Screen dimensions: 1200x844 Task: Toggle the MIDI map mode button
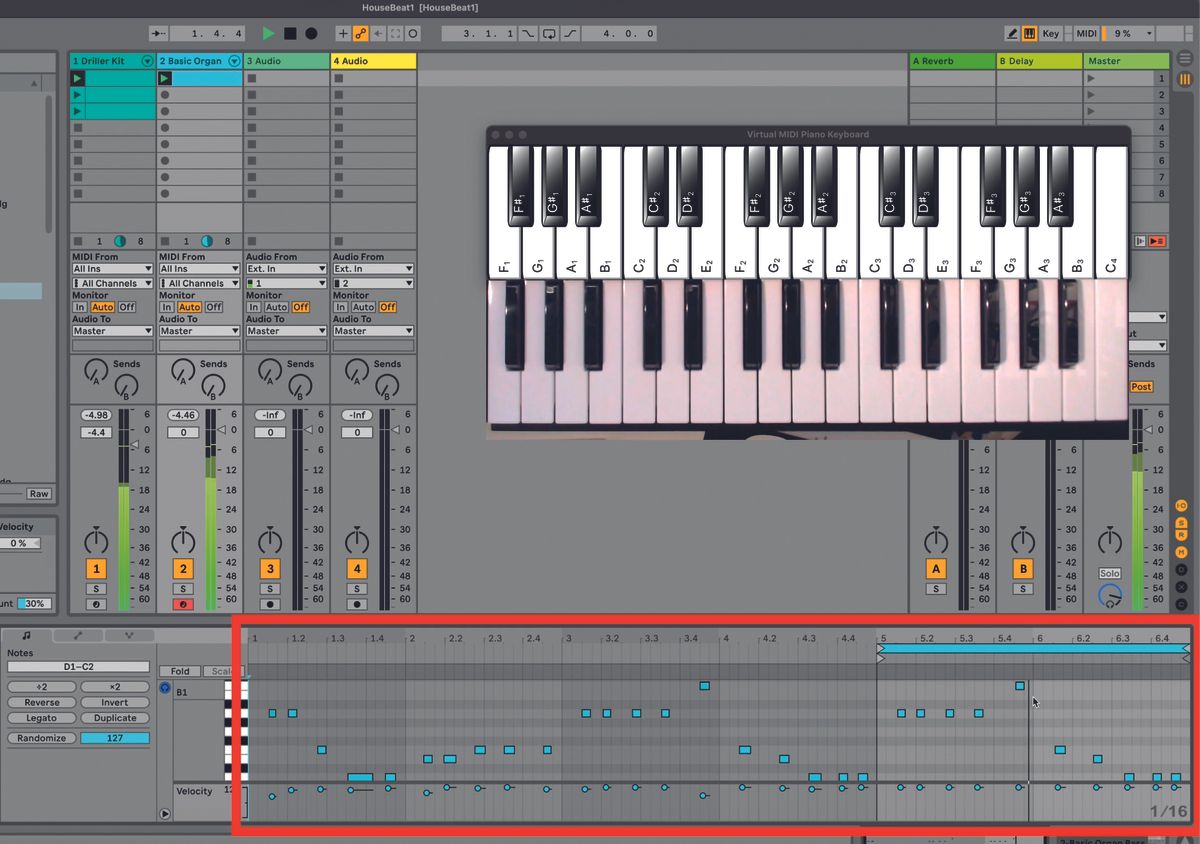point(1086,33)
